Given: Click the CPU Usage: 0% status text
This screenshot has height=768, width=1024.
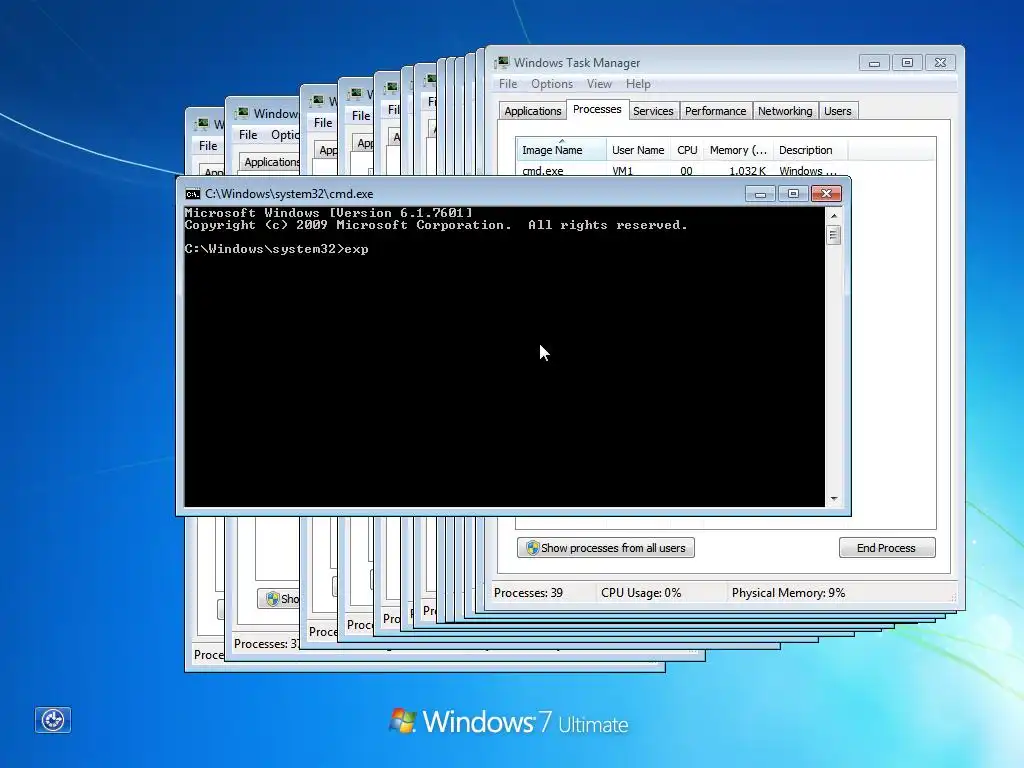Looking at the screenshot, I should click(x=641, y=593).
